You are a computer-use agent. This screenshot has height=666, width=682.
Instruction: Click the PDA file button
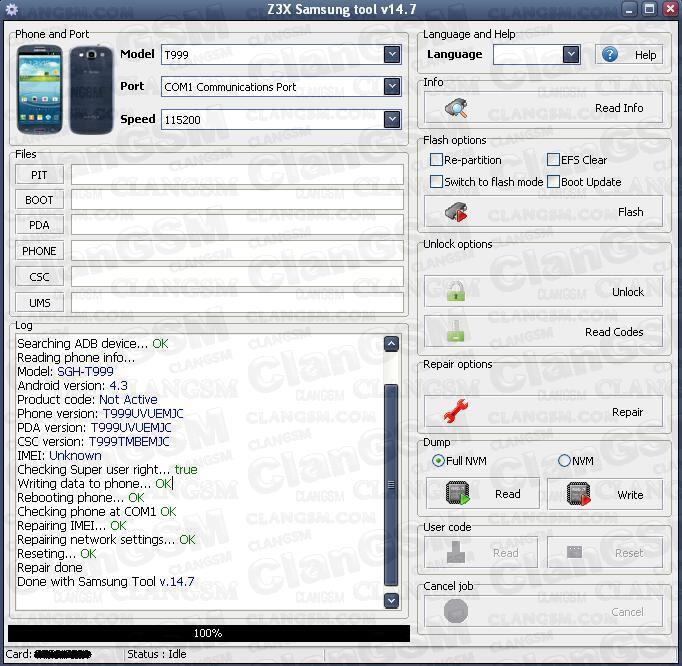(39, 225)
